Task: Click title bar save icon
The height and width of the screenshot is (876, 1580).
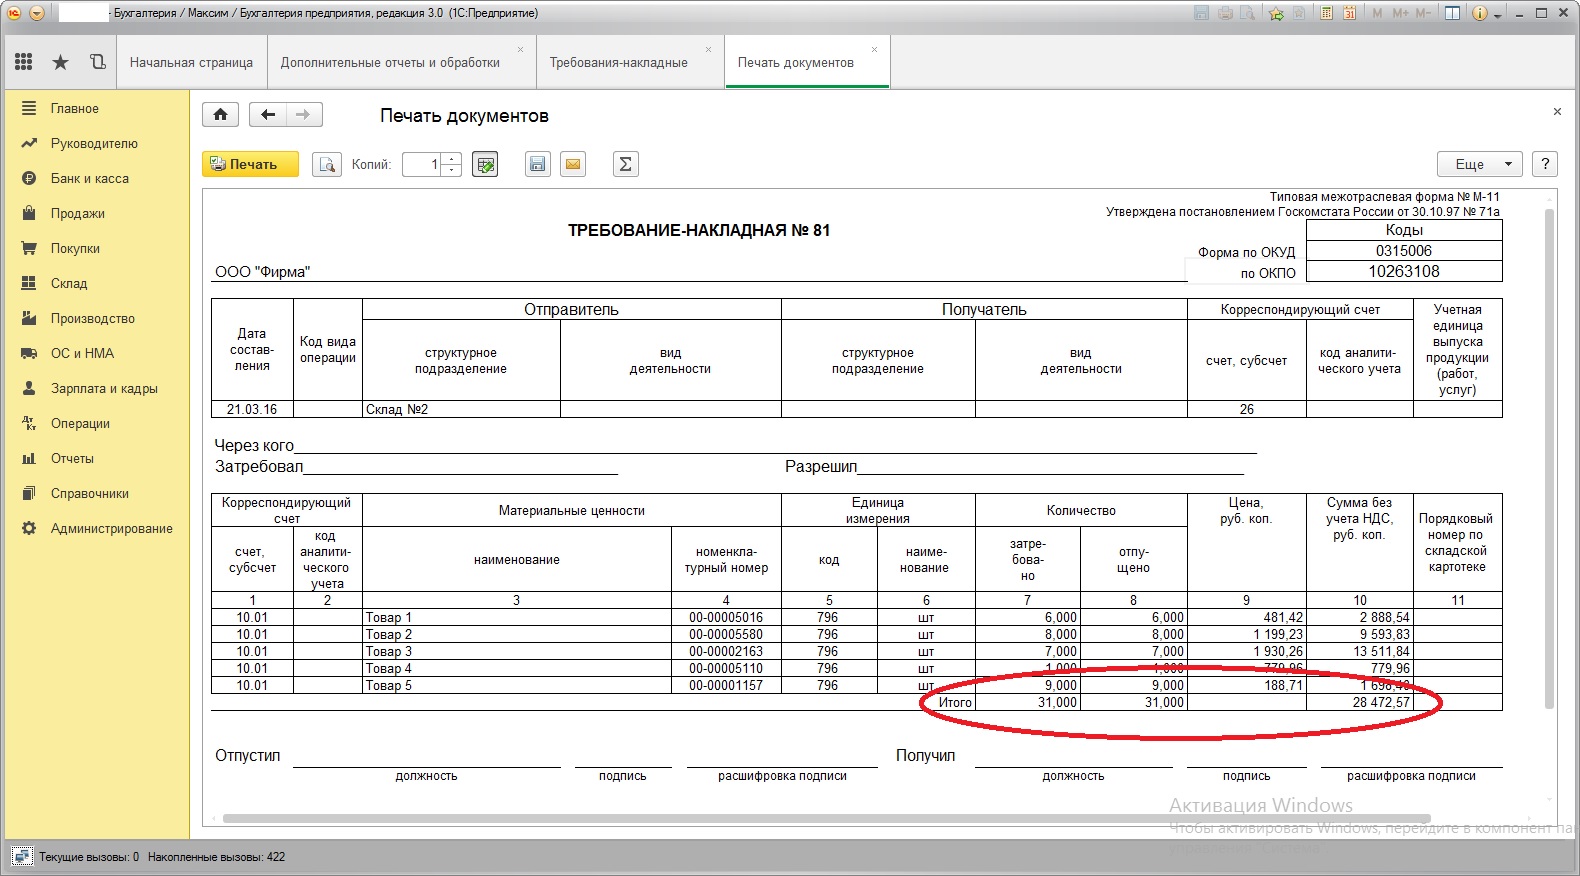Action: [x=1201, y=13]
